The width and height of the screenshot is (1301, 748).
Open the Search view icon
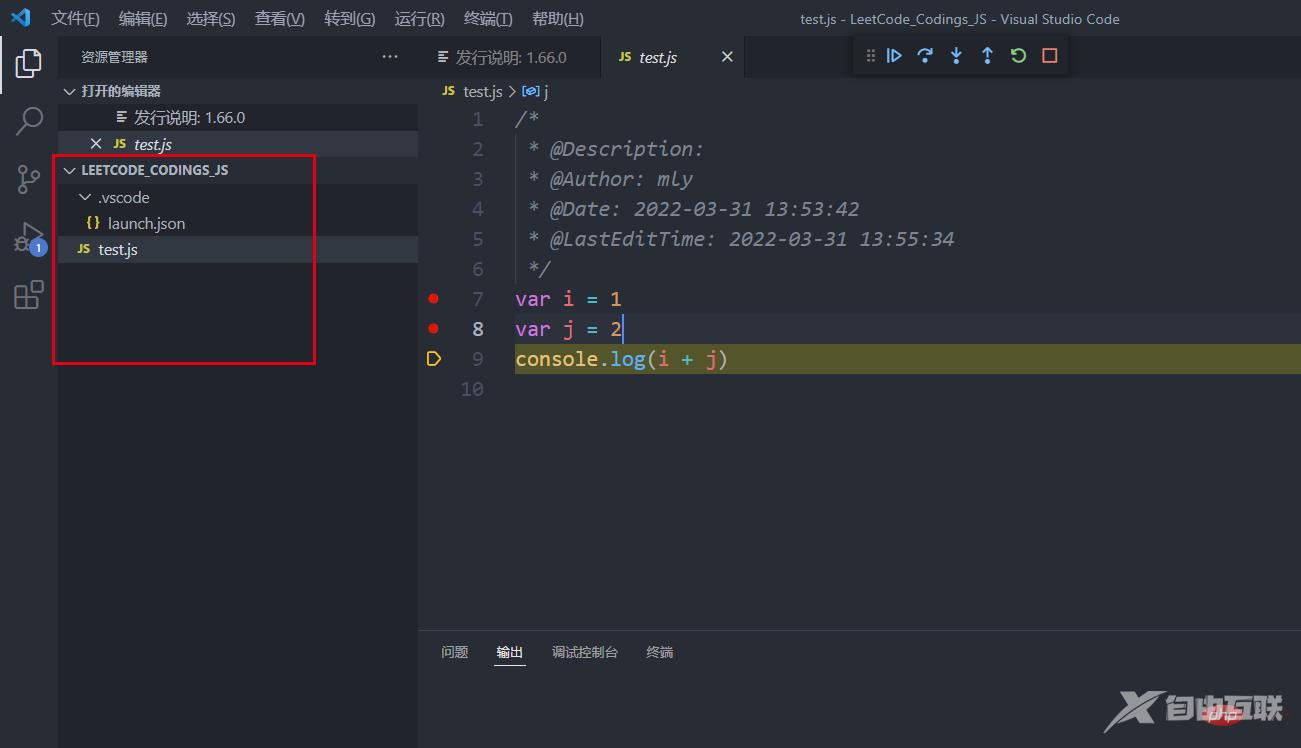click(28, 121)
